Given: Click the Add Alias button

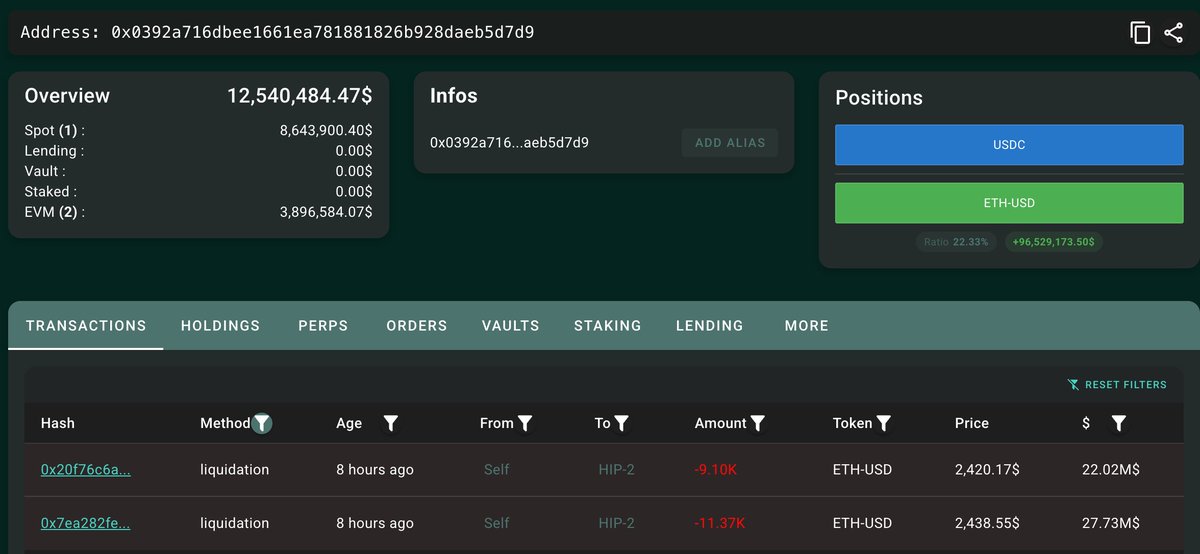Looking at the screenshot, I should coord(730,142).
